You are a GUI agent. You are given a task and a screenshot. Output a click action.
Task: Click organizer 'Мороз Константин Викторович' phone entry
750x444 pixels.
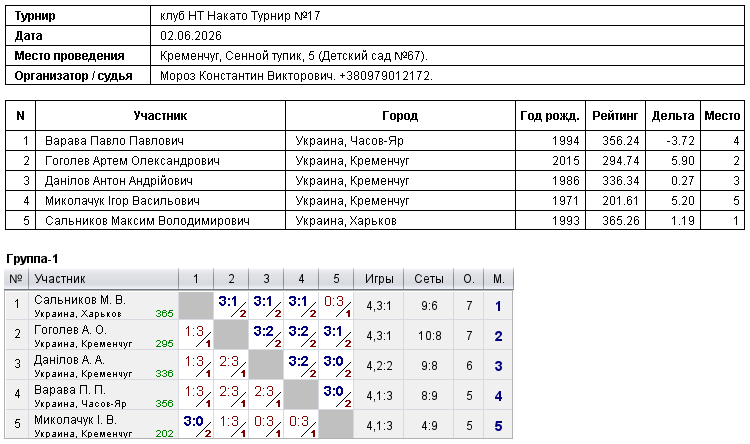296,76
